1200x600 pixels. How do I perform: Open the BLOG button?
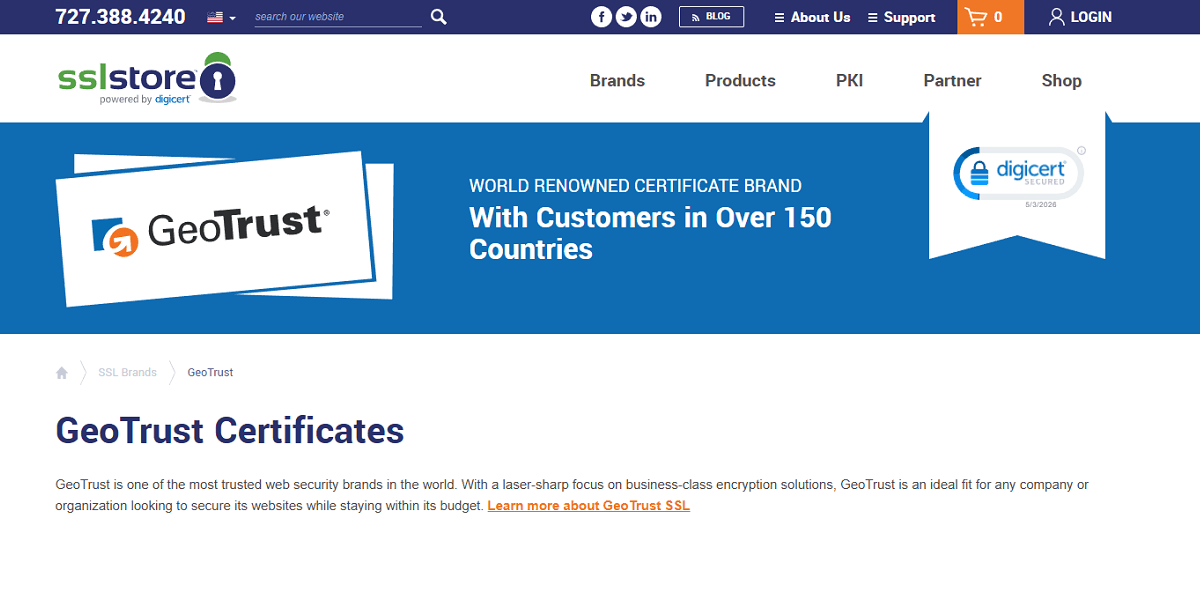[711, 17]
